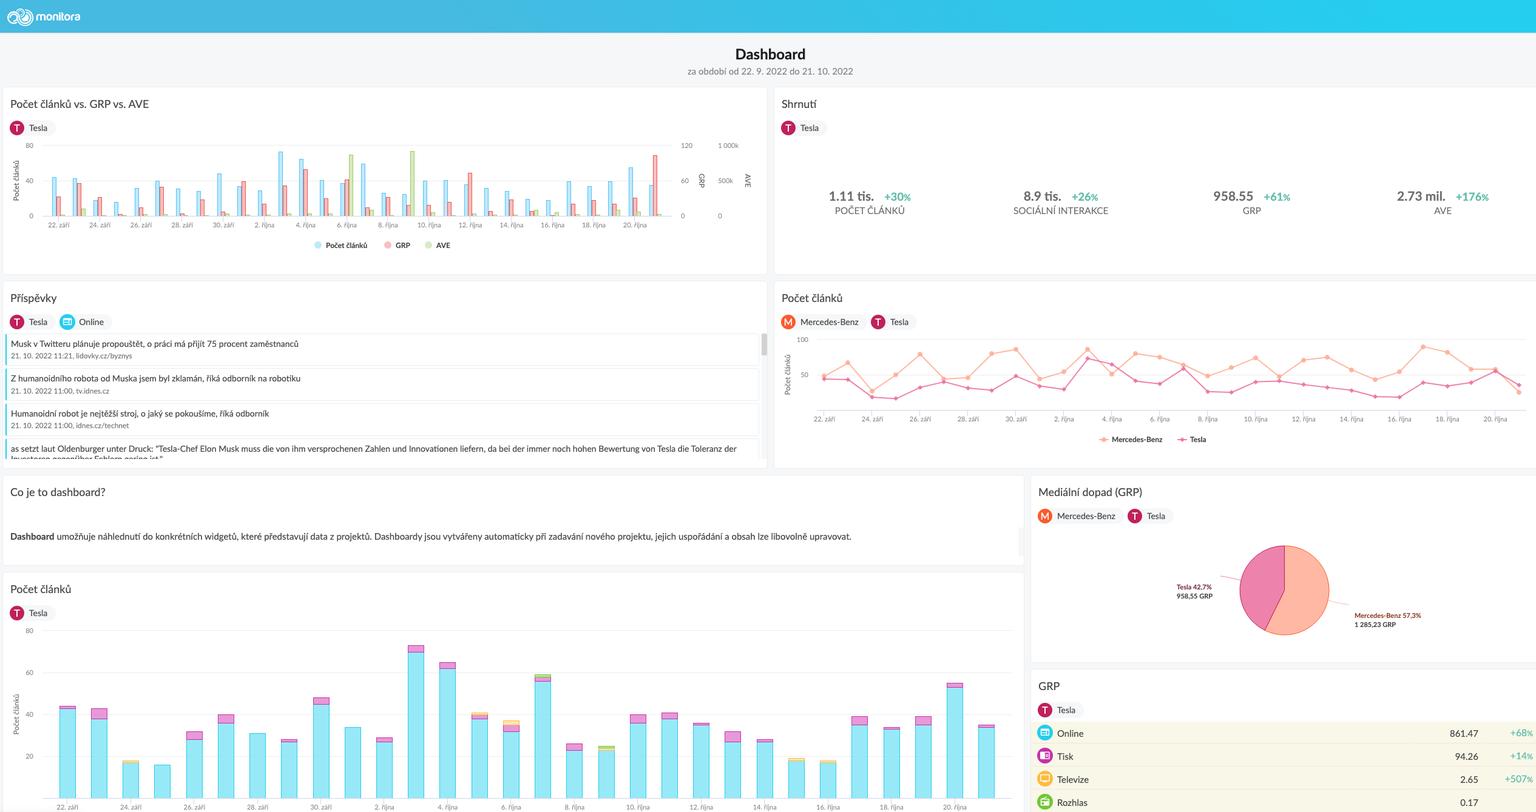Click Mercedes-Benz chip above the line chart
Viewport: 1536px width, 812px height.
(x=822, y=322)
